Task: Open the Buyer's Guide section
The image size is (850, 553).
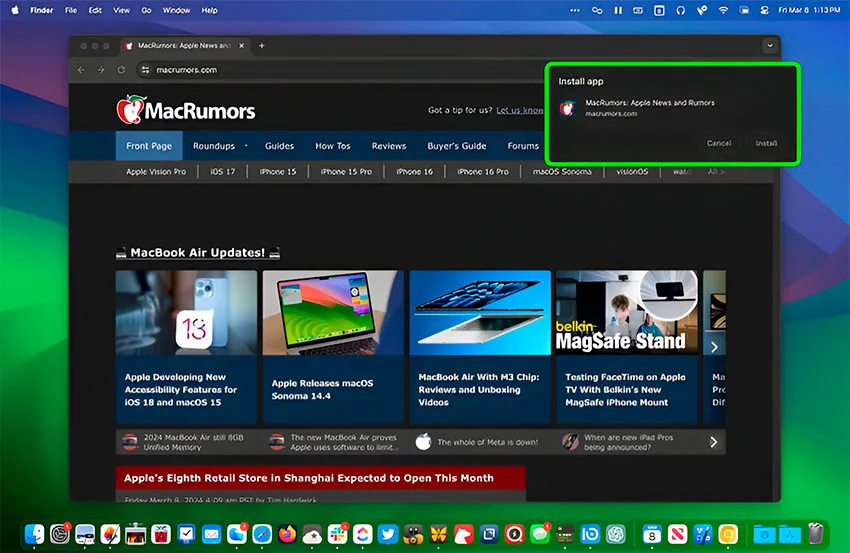Action: pos(457,146)
